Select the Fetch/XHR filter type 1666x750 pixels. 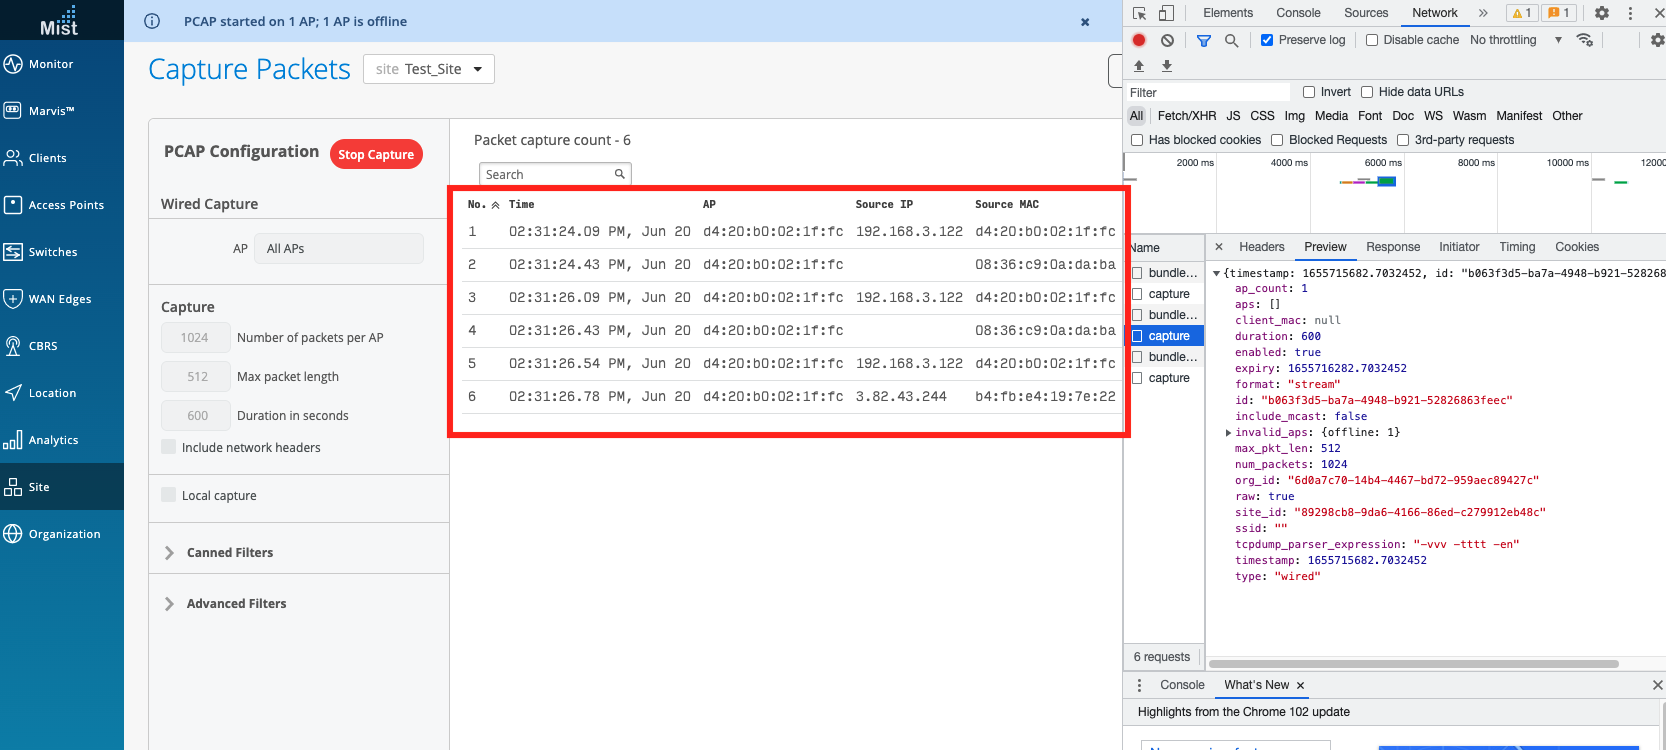[1186, 116]
